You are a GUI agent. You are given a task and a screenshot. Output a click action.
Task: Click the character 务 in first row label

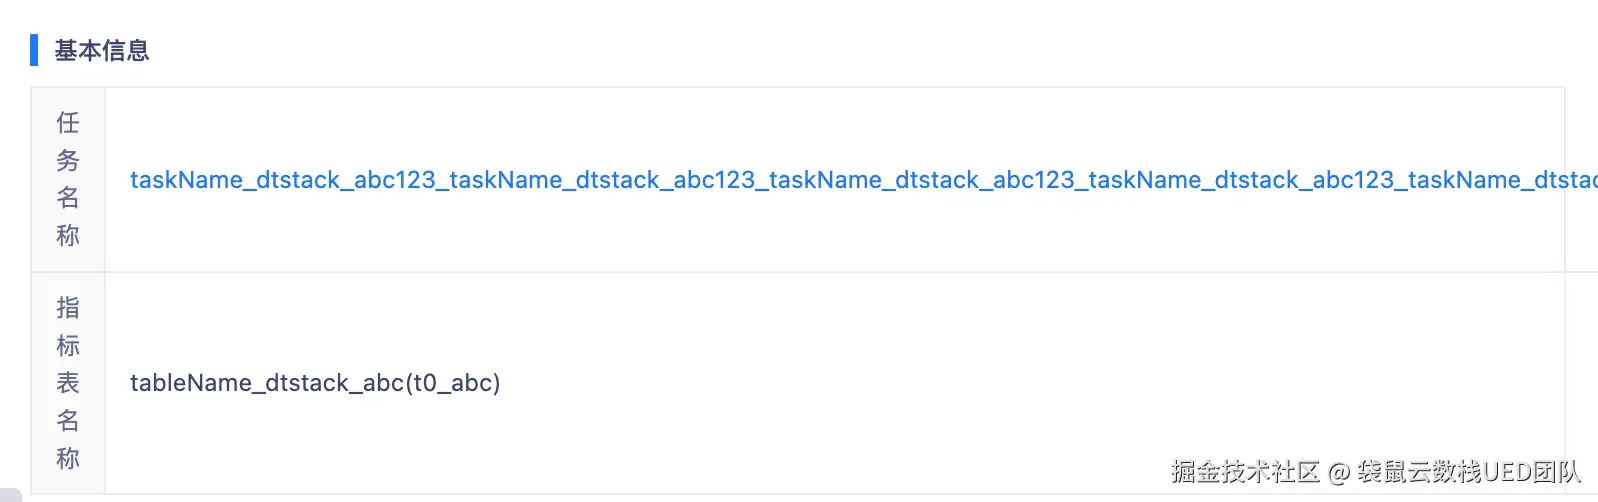pyautogui.click(x=68, y=160)
